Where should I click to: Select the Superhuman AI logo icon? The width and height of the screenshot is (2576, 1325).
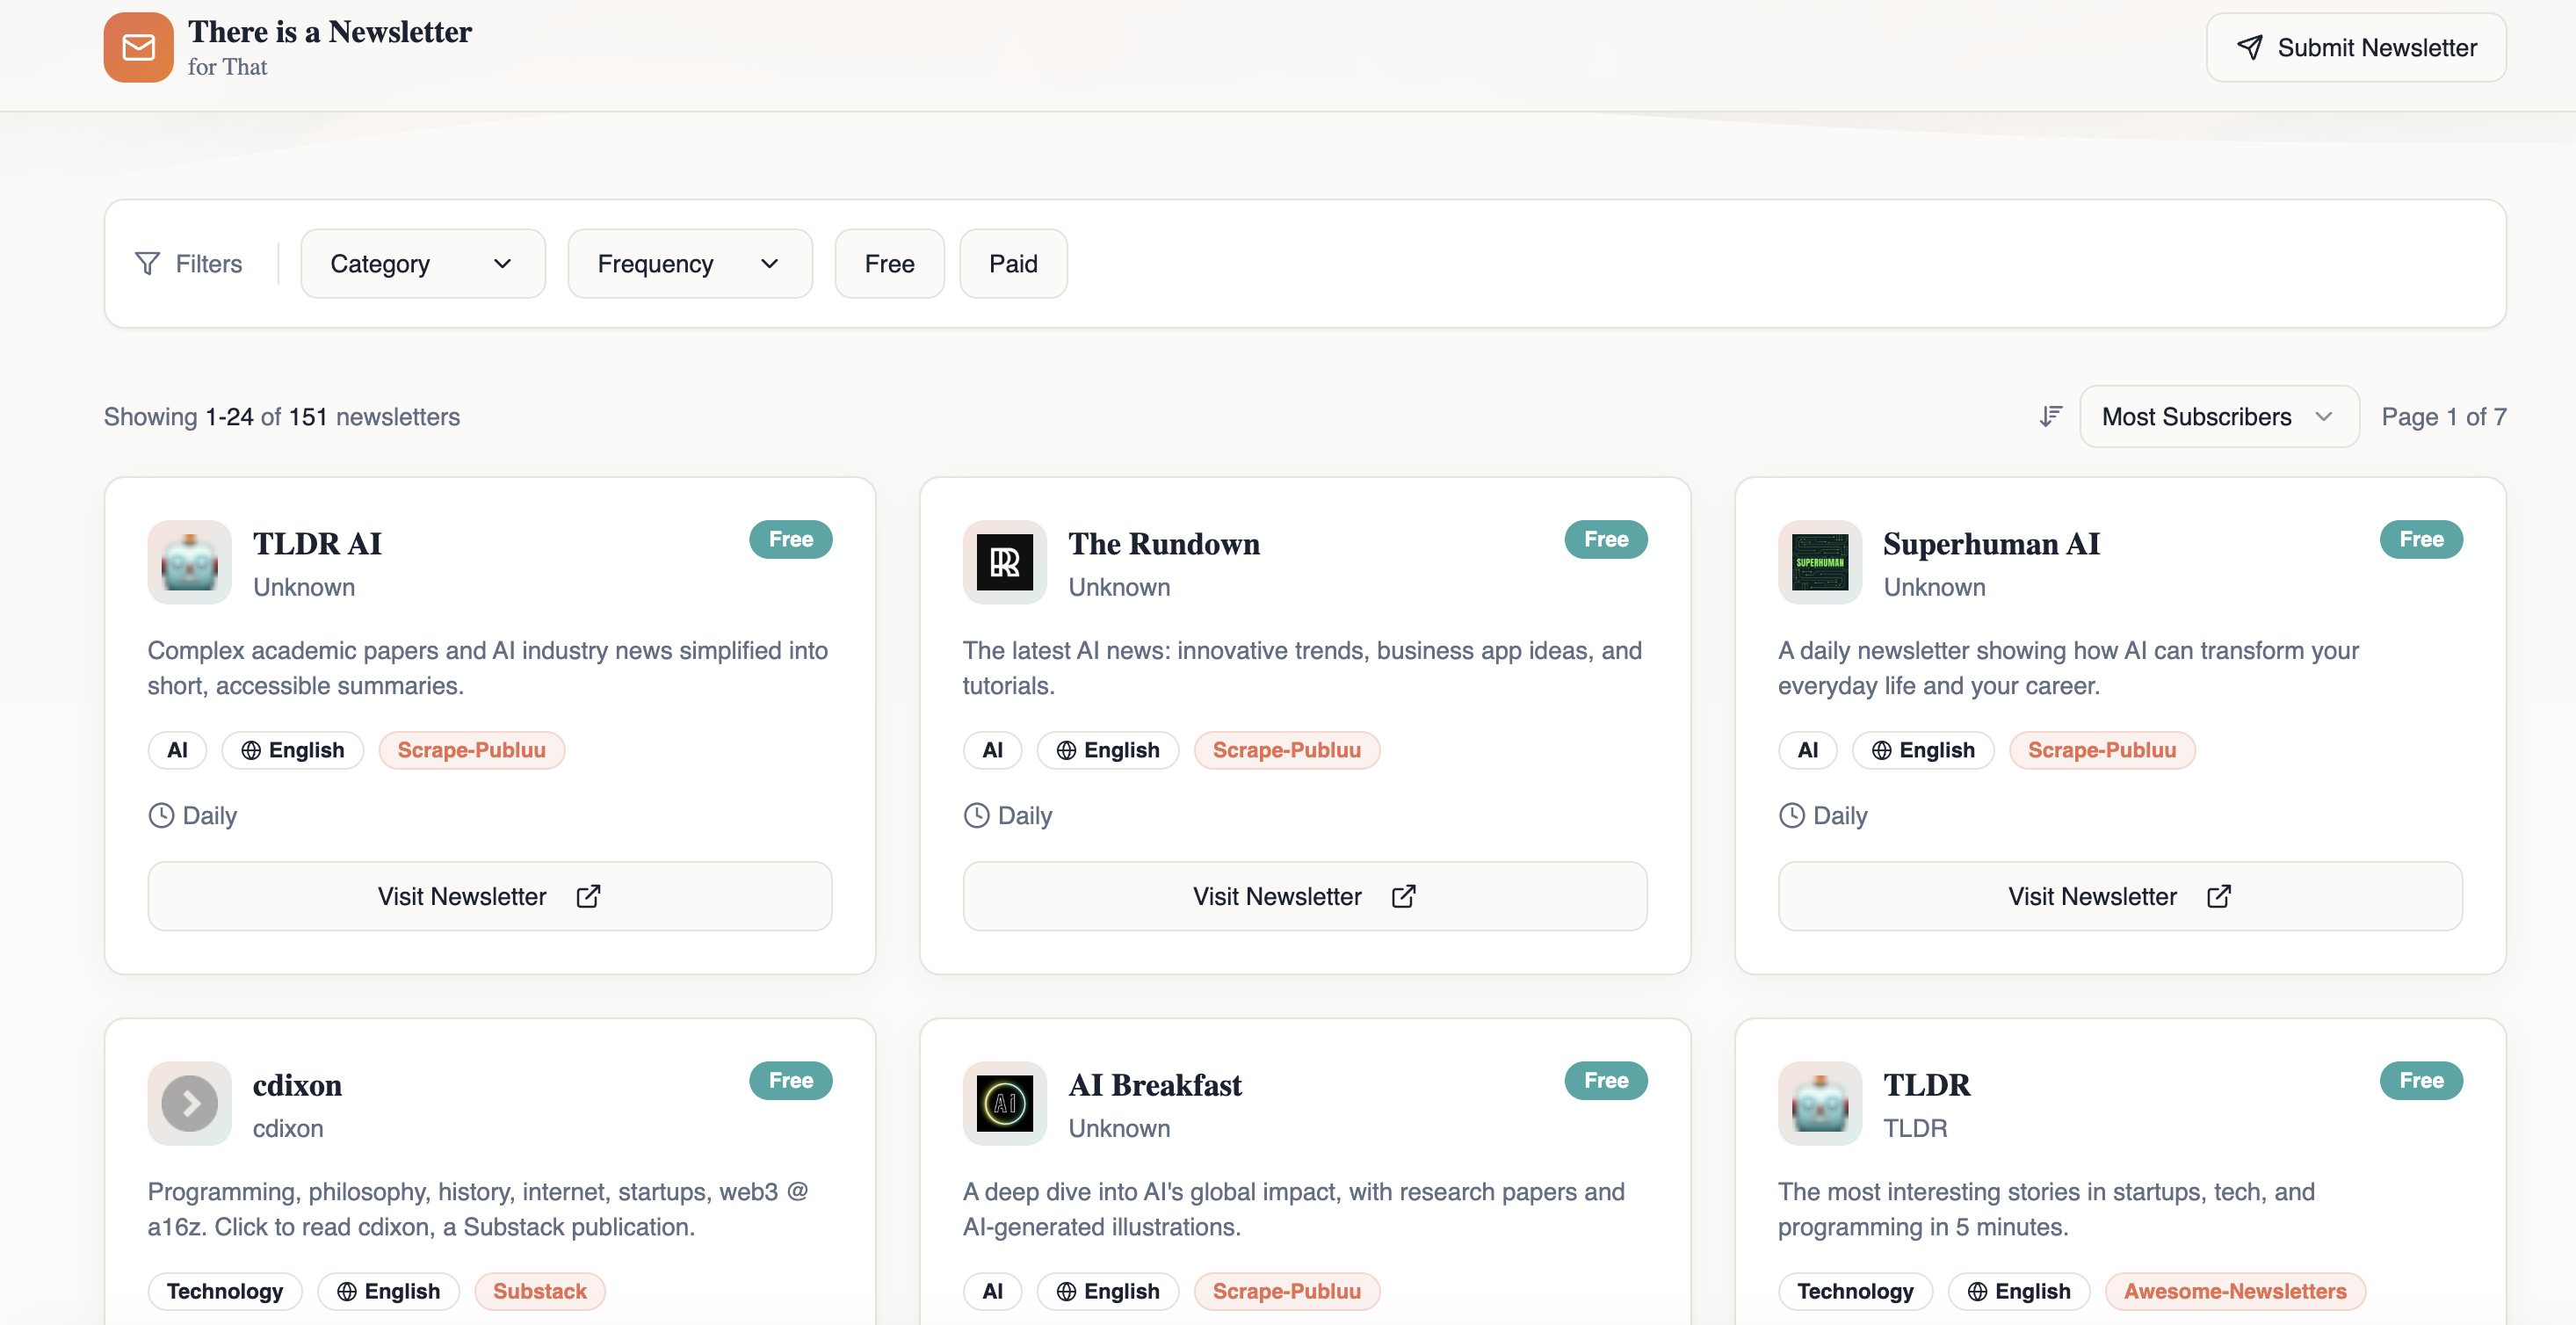pyautogui.click(x=1819, y=562)
